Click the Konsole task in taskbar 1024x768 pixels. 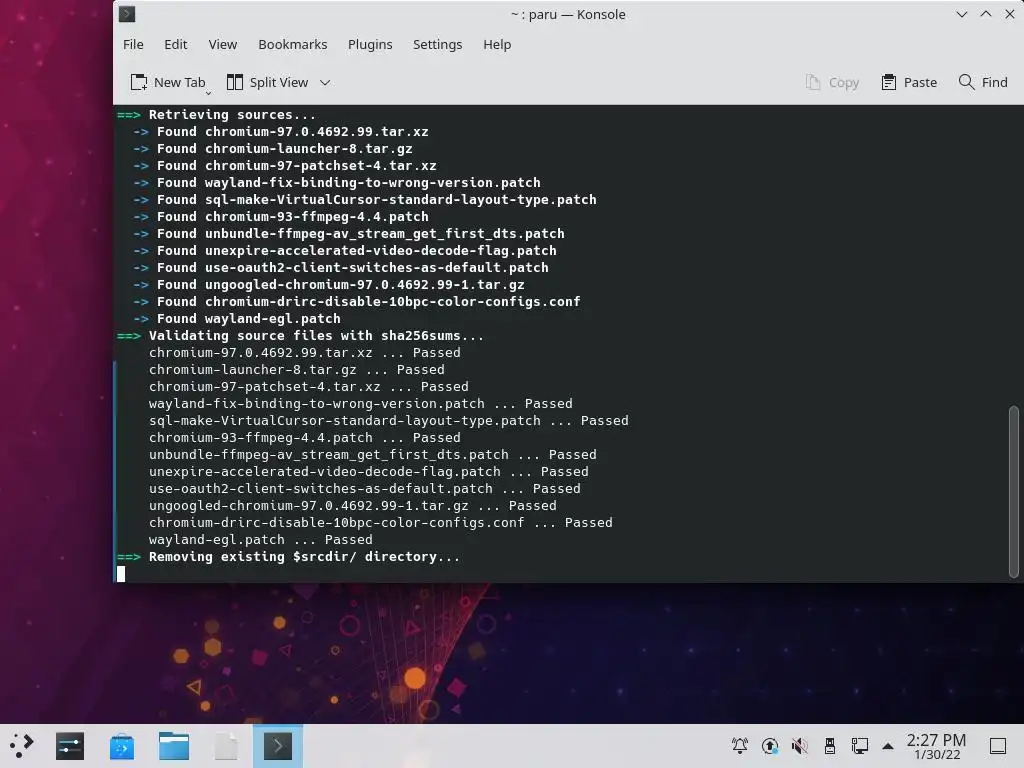click(278, 746)
